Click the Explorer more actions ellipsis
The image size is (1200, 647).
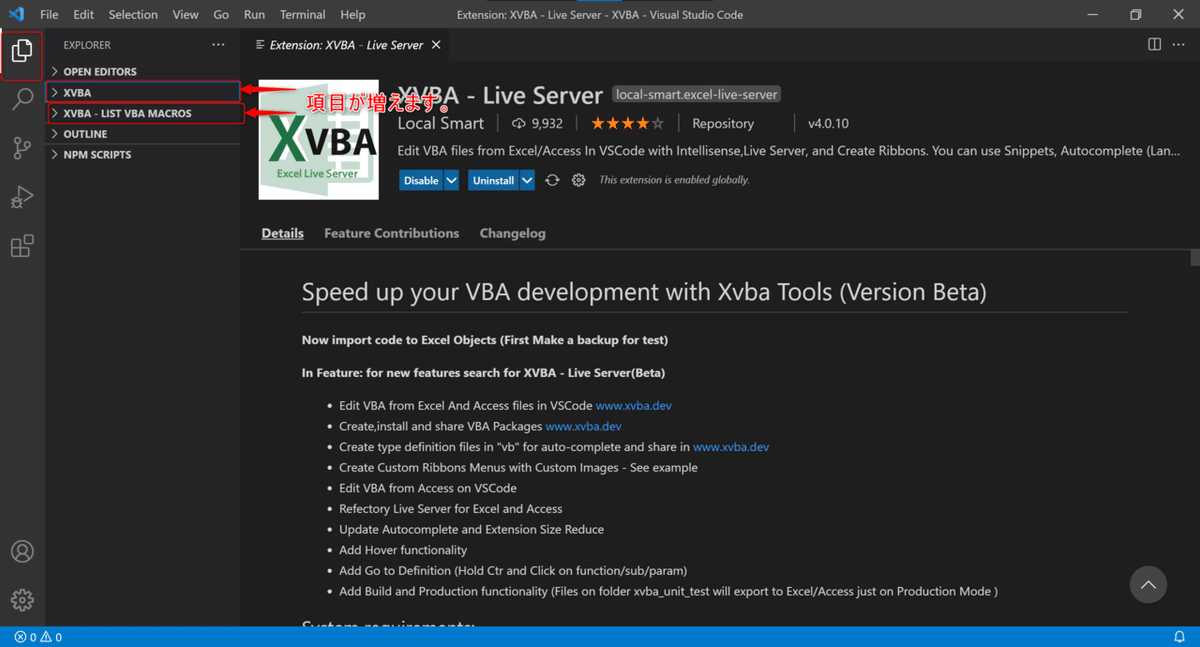[218, 45]
